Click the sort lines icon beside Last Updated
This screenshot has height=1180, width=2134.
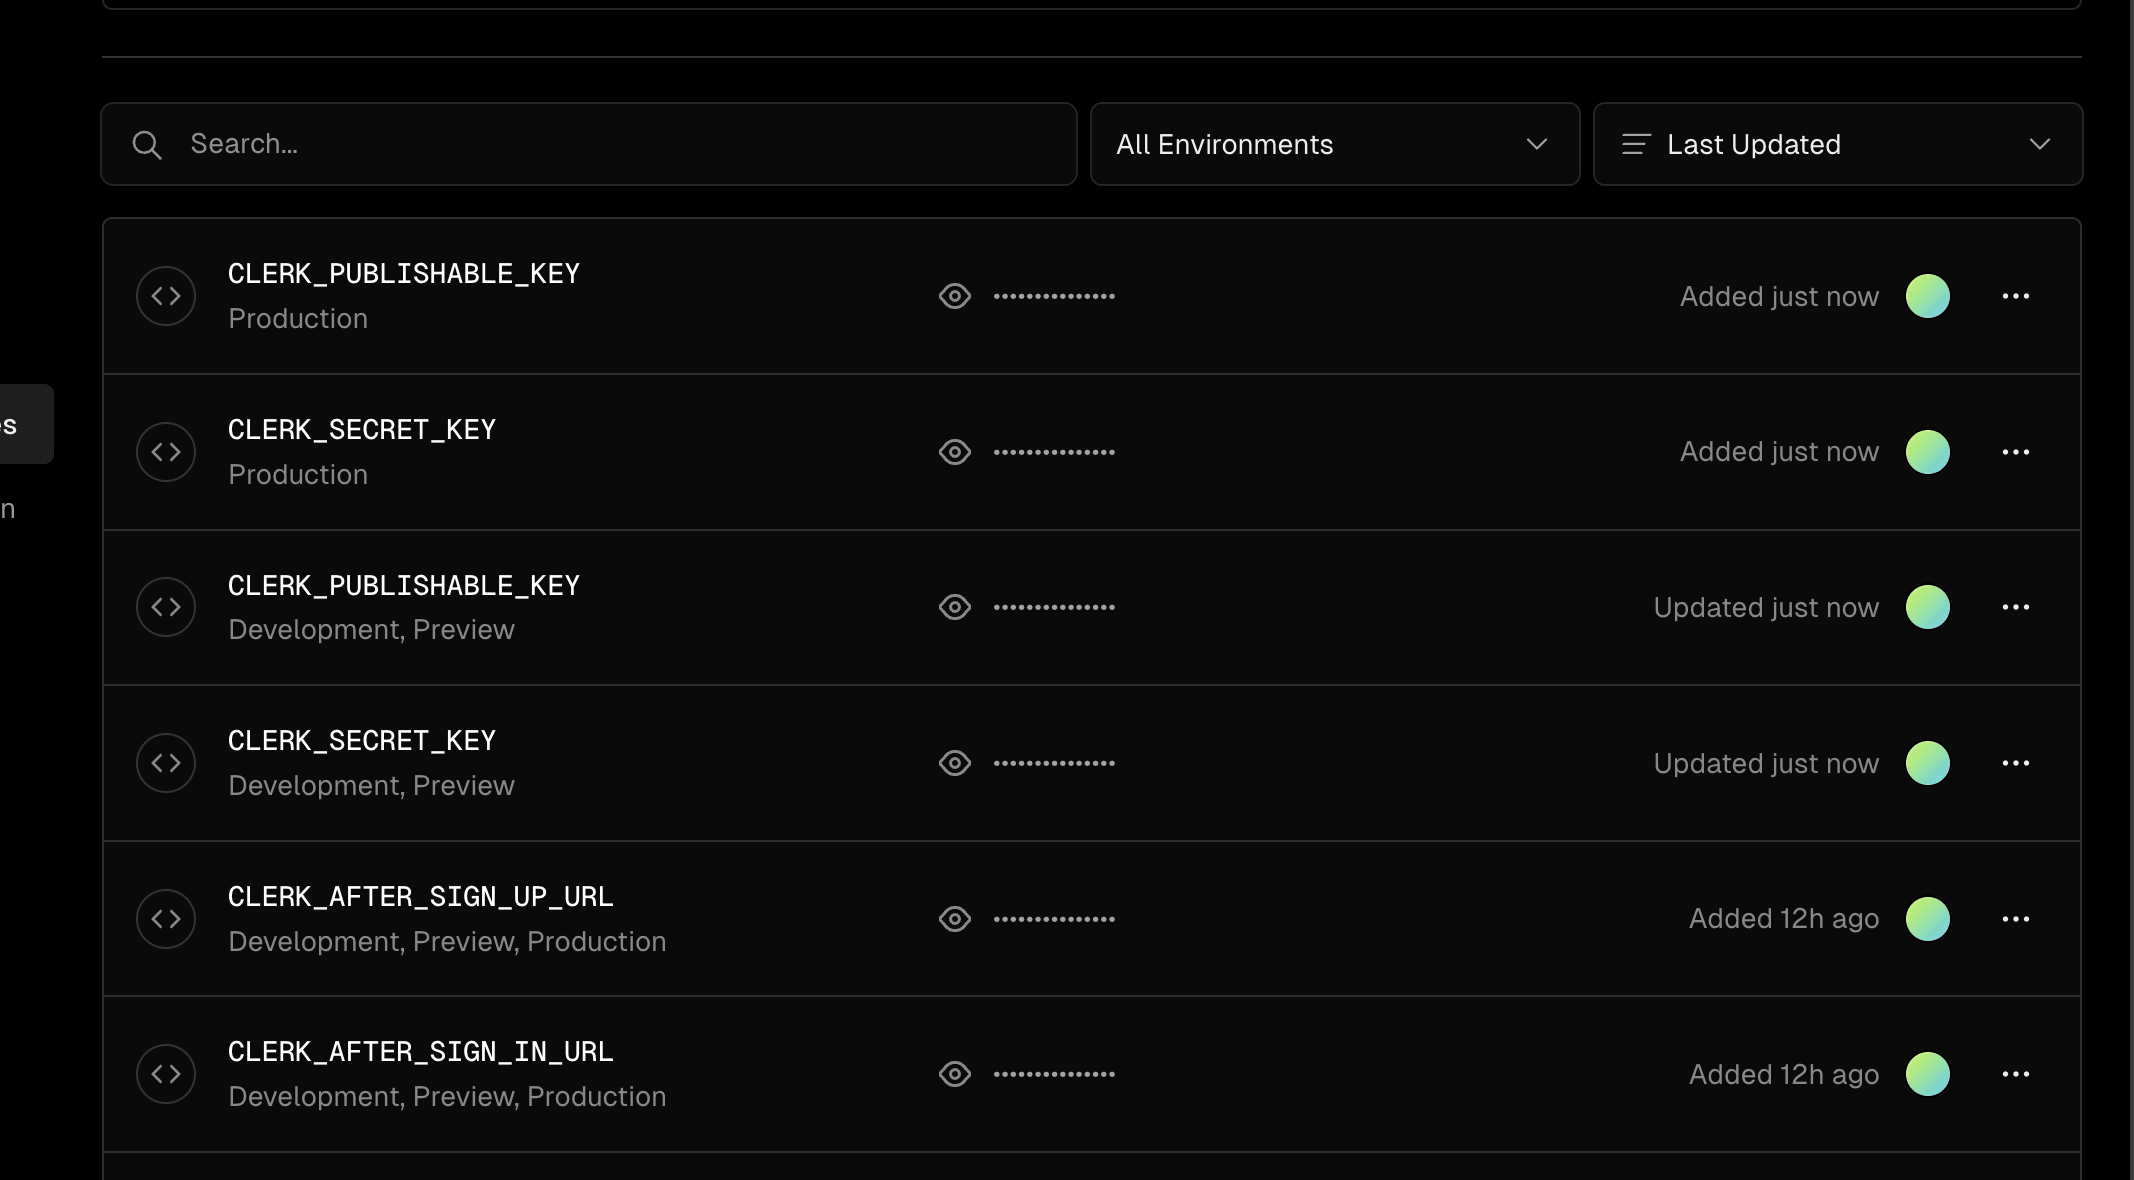click(1636, 144)
